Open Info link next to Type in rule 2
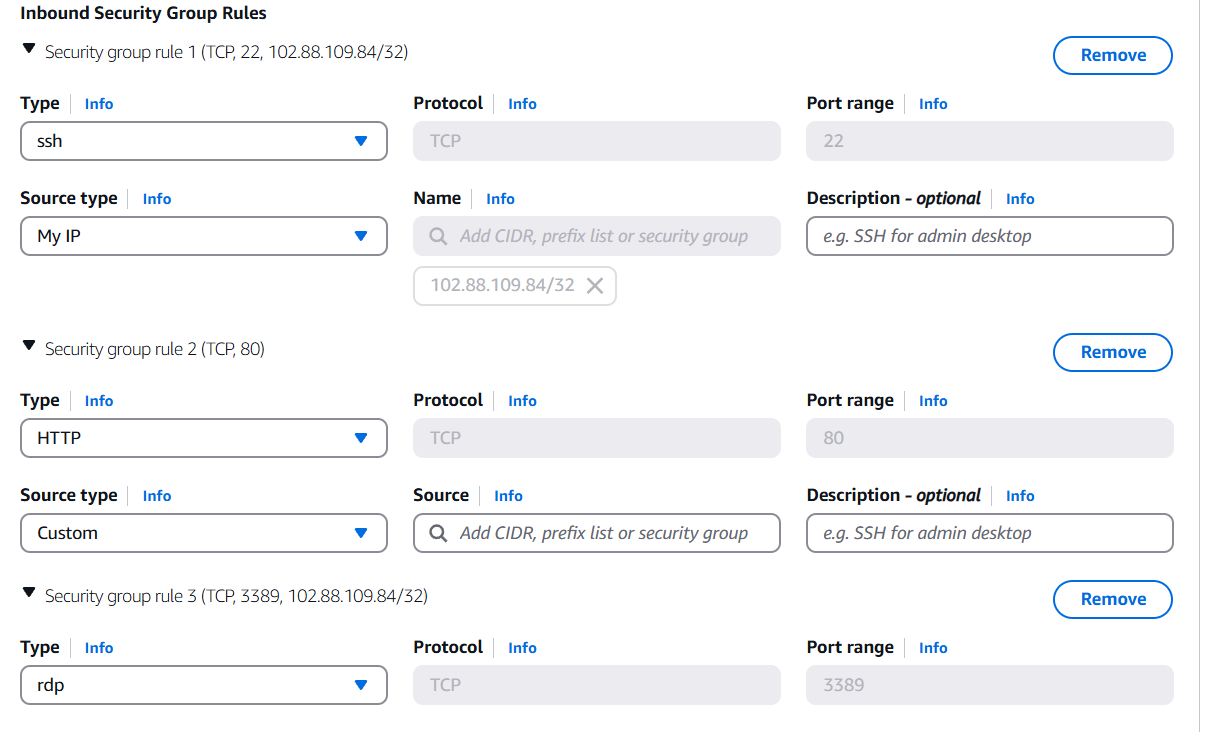 tap(99, 401)
